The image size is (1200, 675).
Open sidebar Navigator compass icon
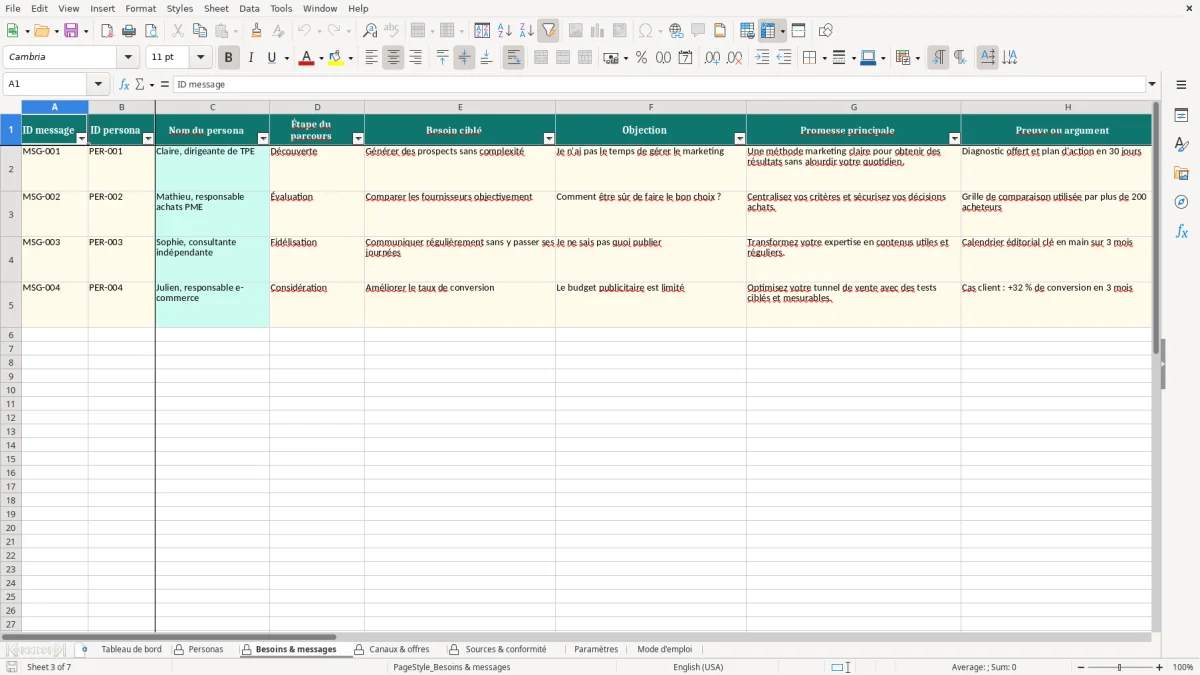tap(1181, 202)
